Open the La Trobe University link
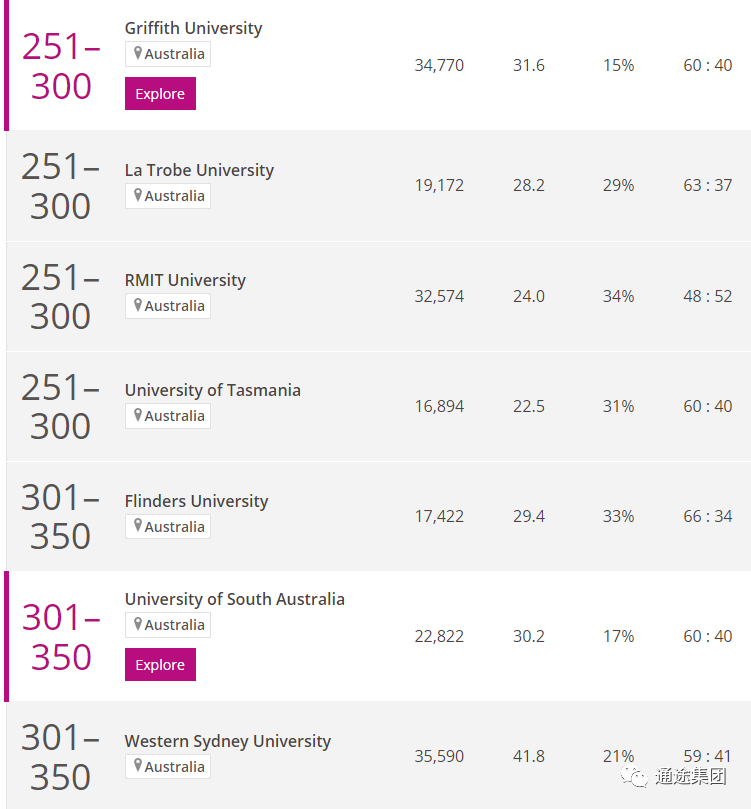The height and width of the screenshot is (809, 751). tap(199, 170)
